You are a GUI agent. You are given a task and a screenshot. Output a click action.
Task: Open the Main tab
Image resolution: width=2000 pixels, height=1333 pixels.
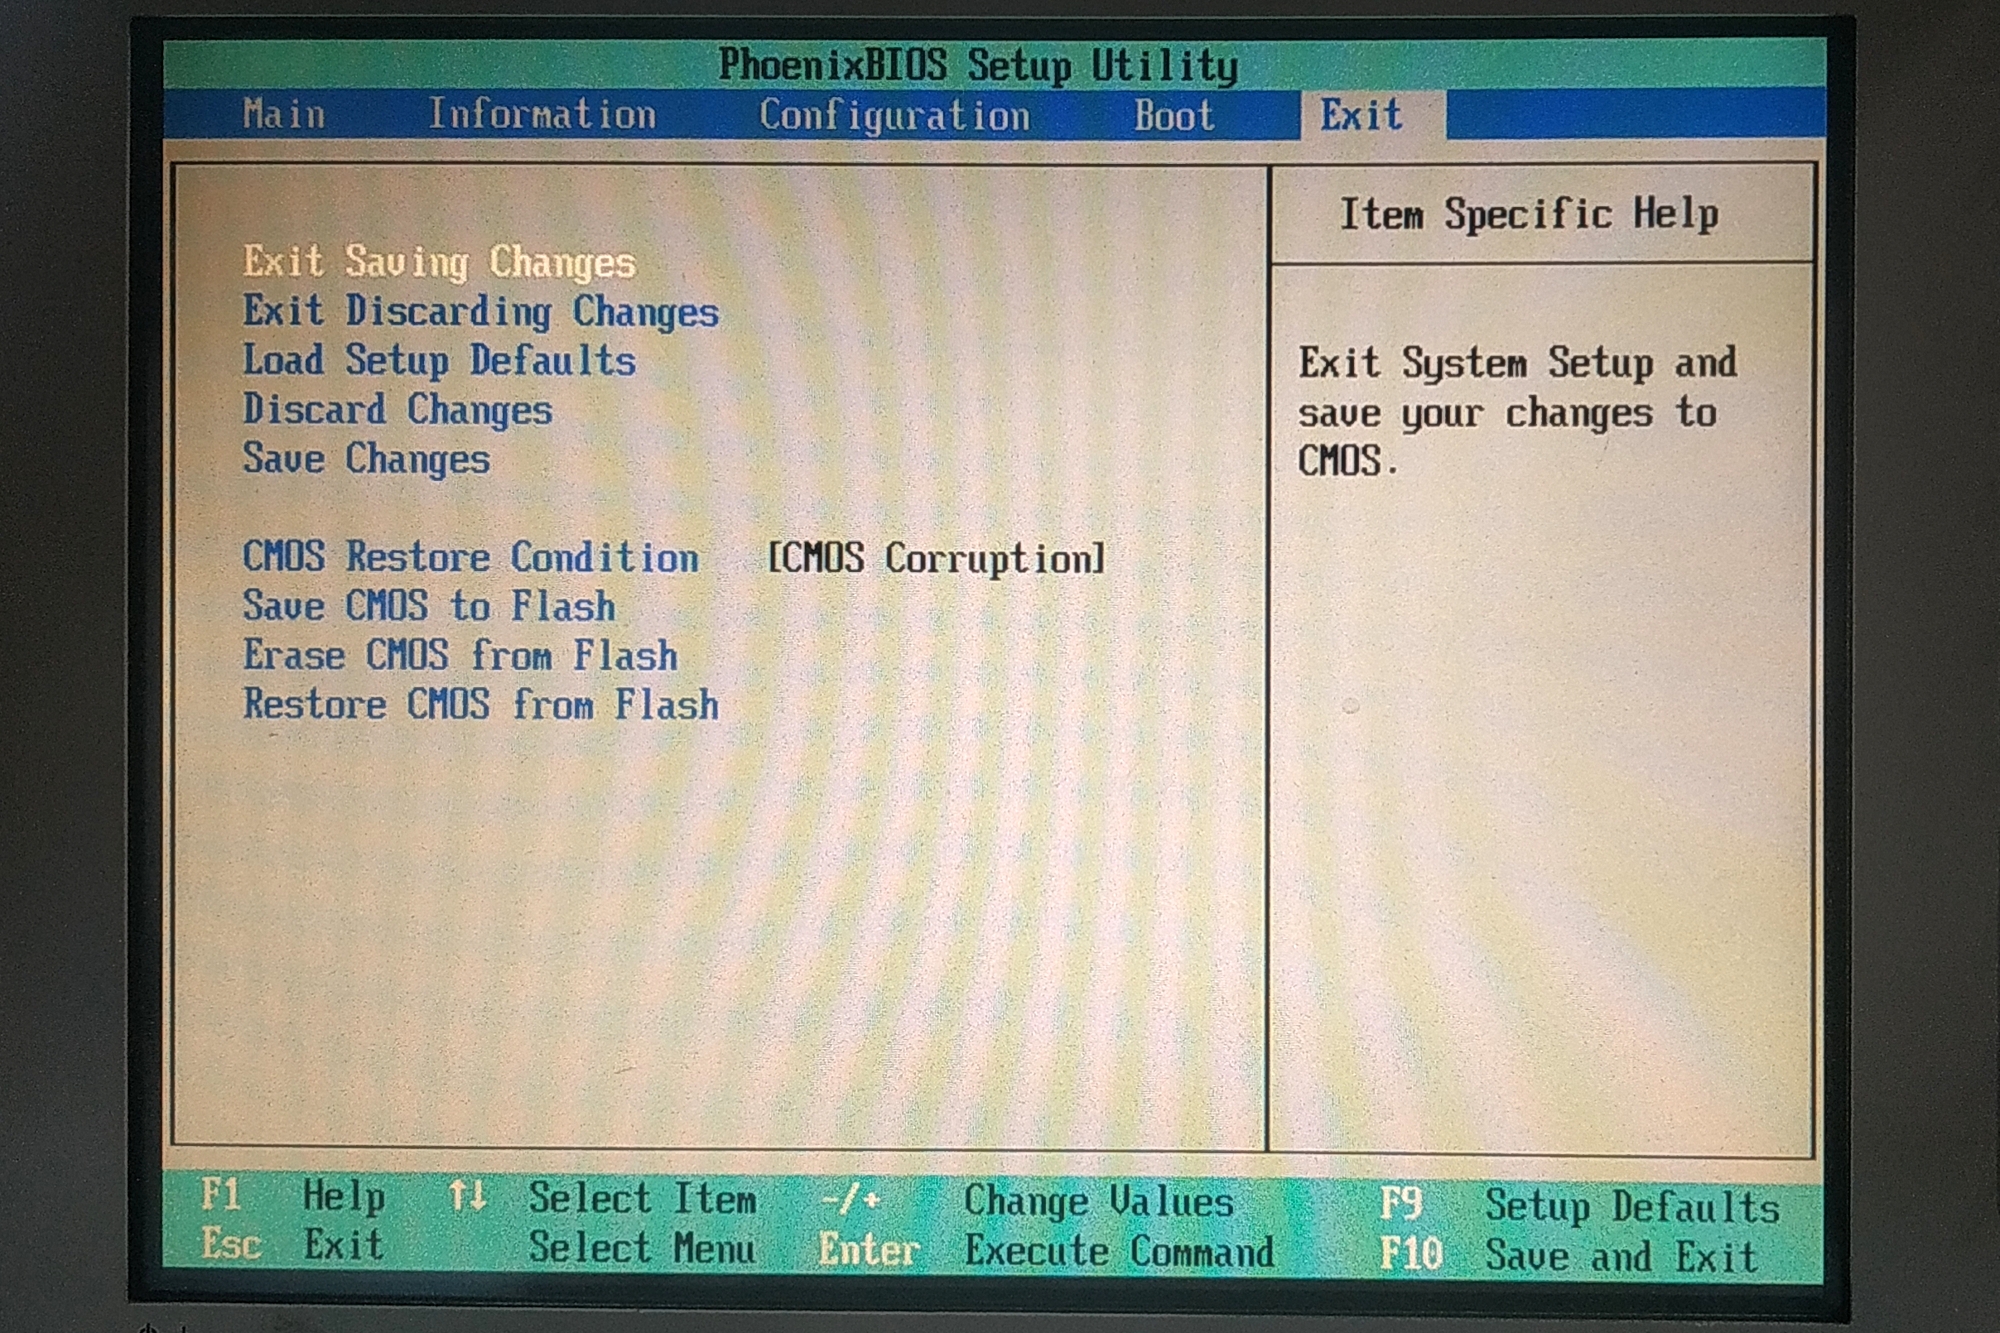point(284,114)
